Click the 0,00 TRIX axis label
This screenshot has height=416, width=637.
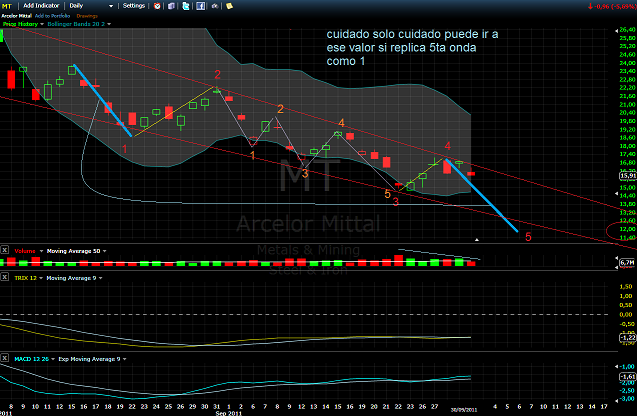pyautogui.click(x=626, y=314)
